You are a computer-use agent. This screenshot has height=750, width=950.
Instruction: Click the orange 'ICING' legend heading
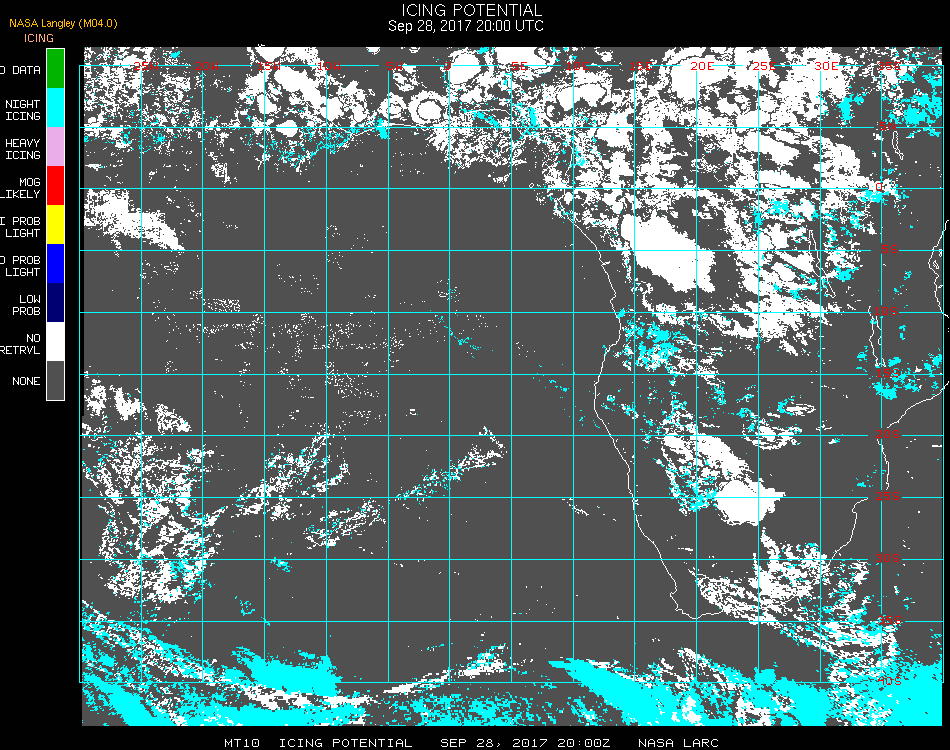[39, 38]
